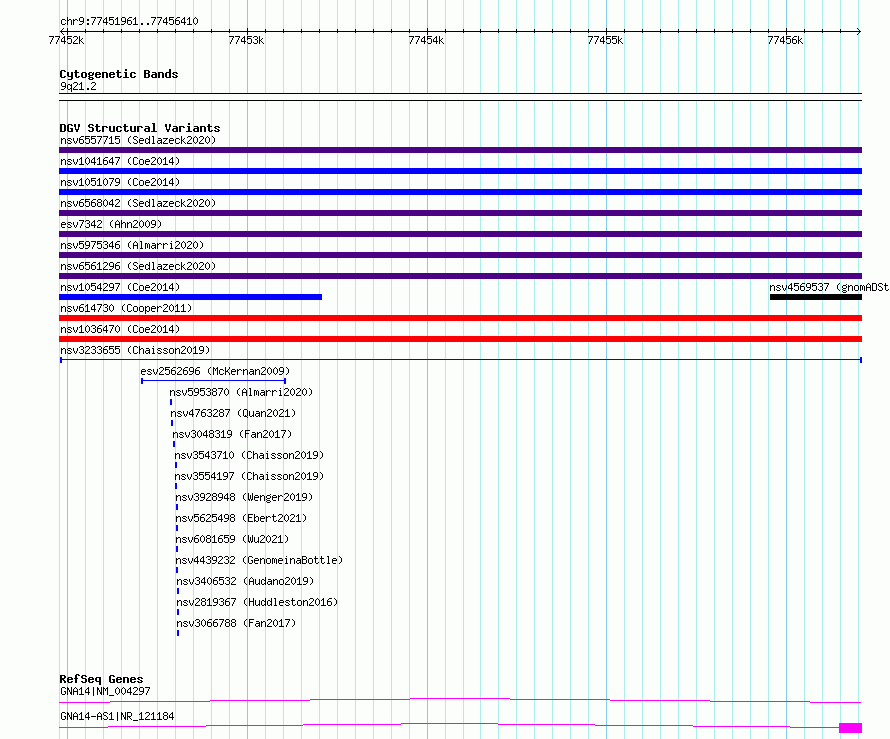Click the 77454k ruler label
Viewport: 890px width, 739px height.
point(426,40)
